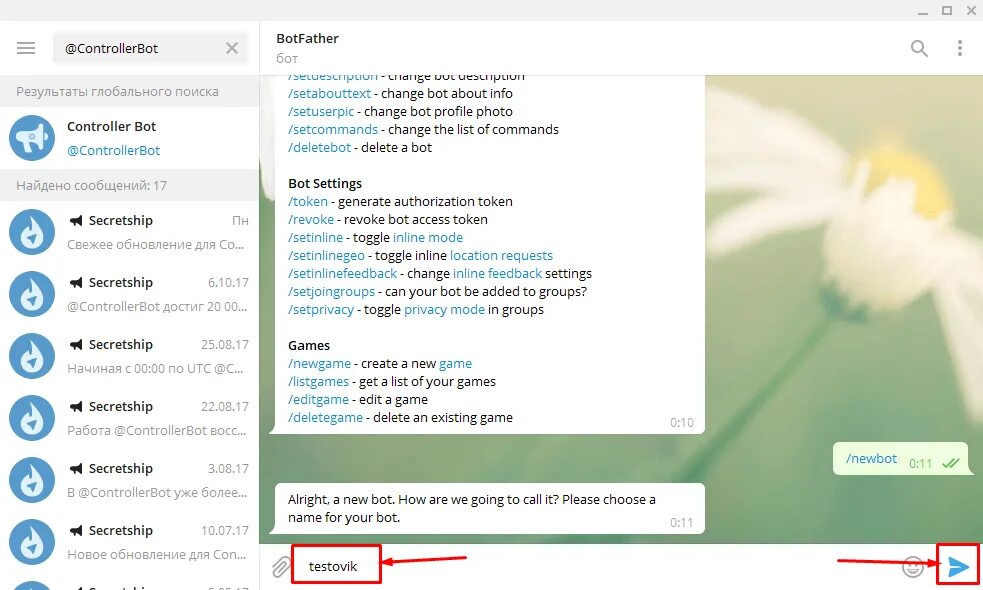Click the Secretship avatar in the 25.08.17 row

click(x=32, y=356)
